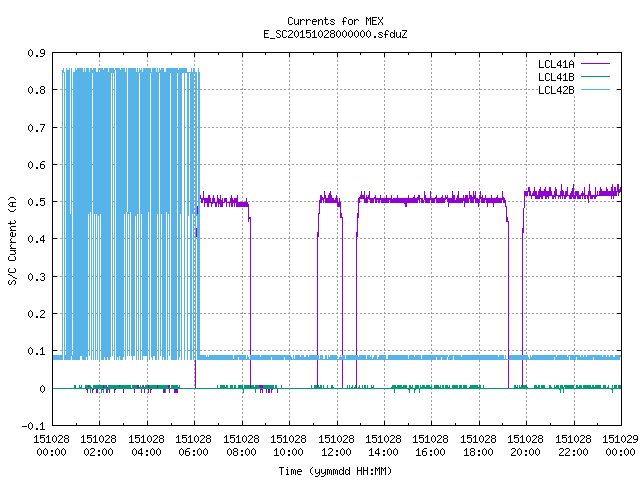Click the x-axis tick "151028 14:00"
The height and width of the screenshot is (480, 640).
pyautogui.click(x=383, y=445)
